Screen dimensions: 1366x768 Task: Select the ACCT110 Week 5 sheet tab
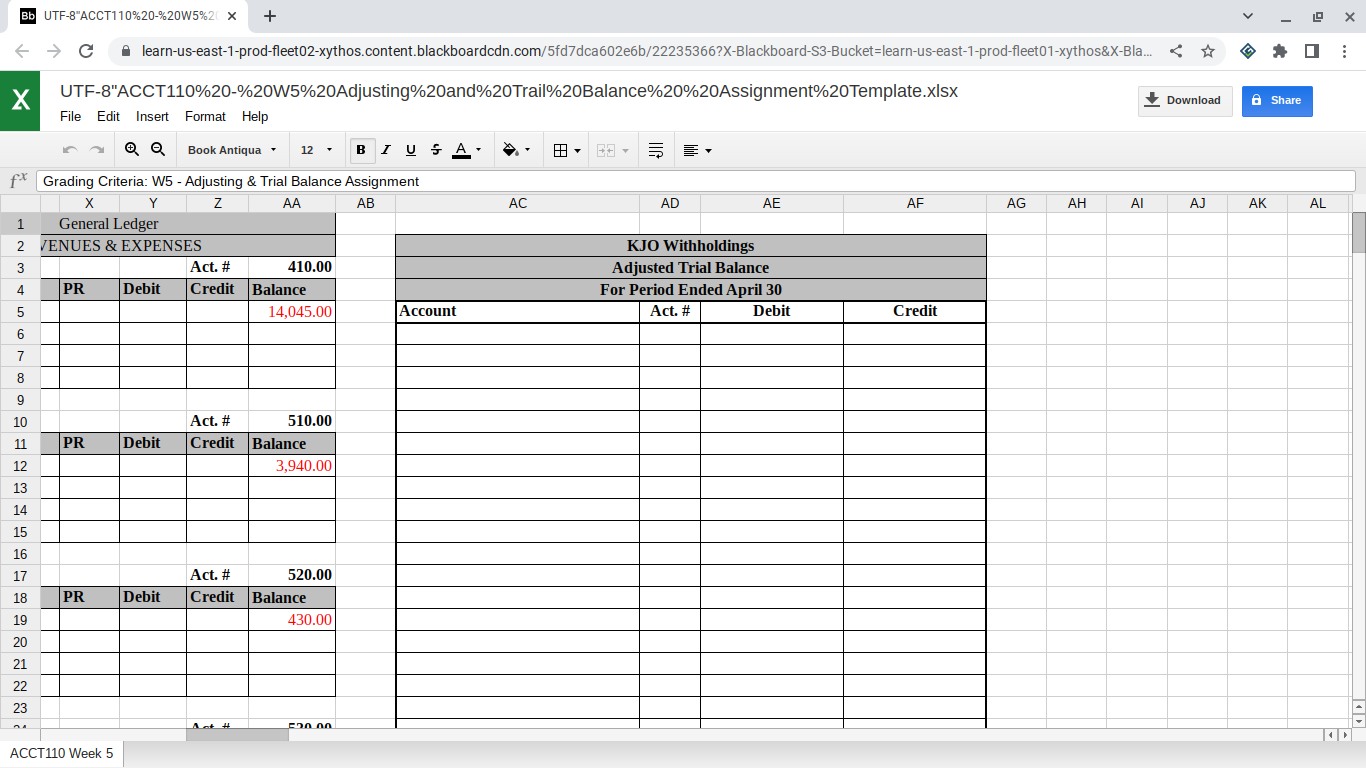(62, 753)
